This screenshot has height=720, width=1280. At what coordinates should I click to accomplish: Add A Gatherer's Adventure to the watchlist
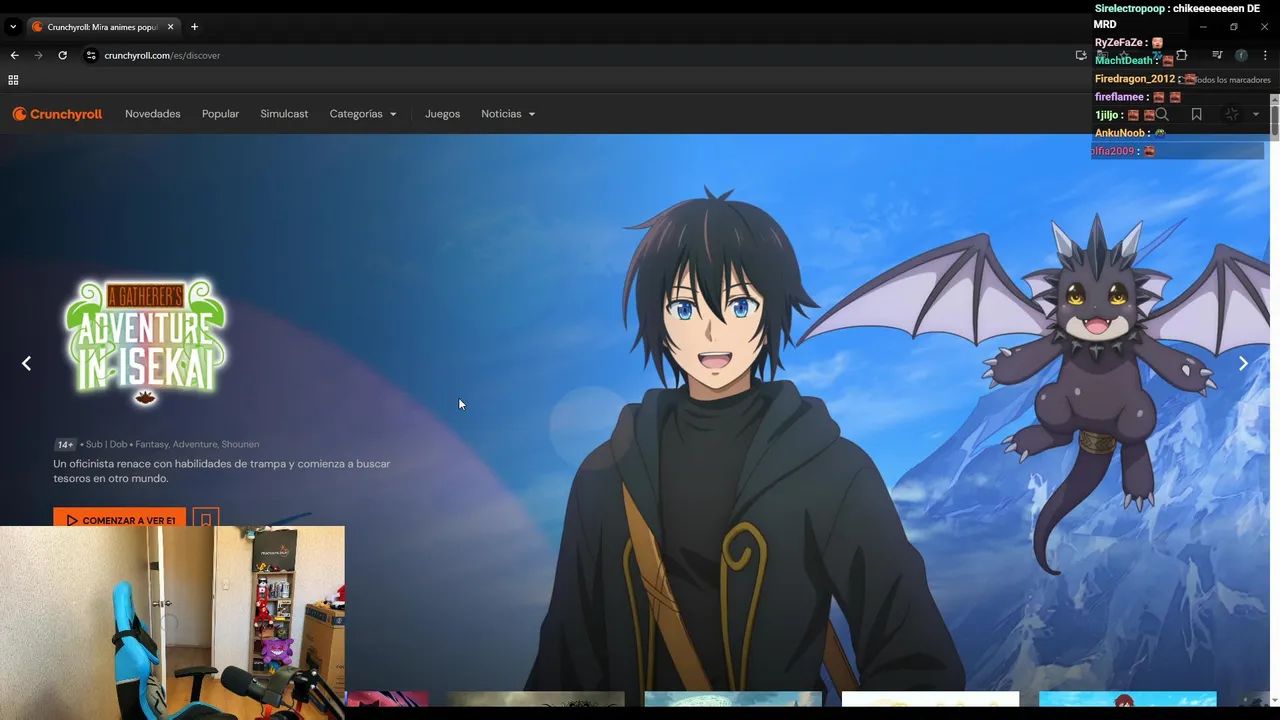click(206, 520)
